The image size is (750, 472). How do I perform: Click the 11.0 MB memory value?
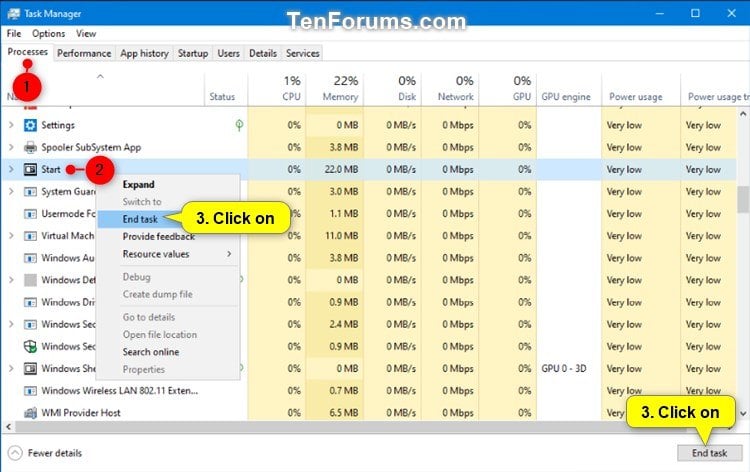pyautogui.click(x=342, y=236)
